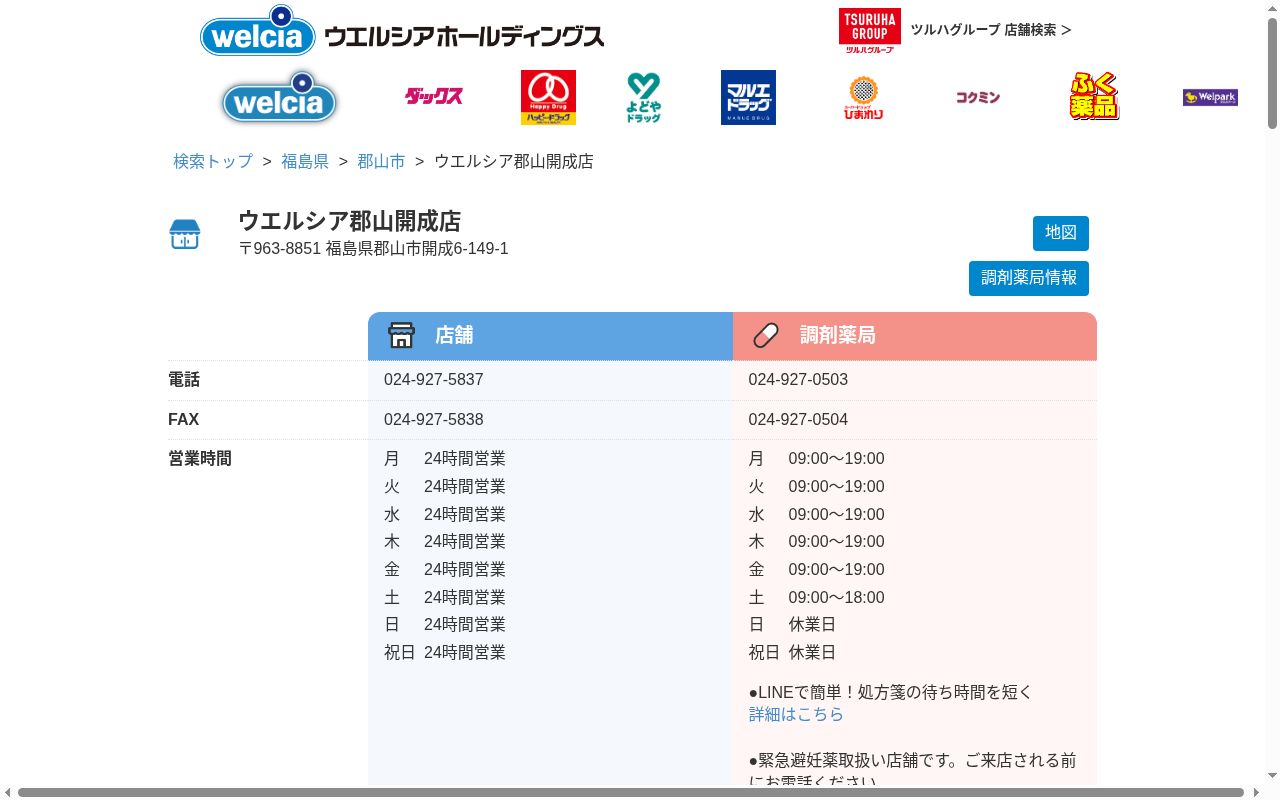Click the ウエルシアホールディングス company name text

464,37
